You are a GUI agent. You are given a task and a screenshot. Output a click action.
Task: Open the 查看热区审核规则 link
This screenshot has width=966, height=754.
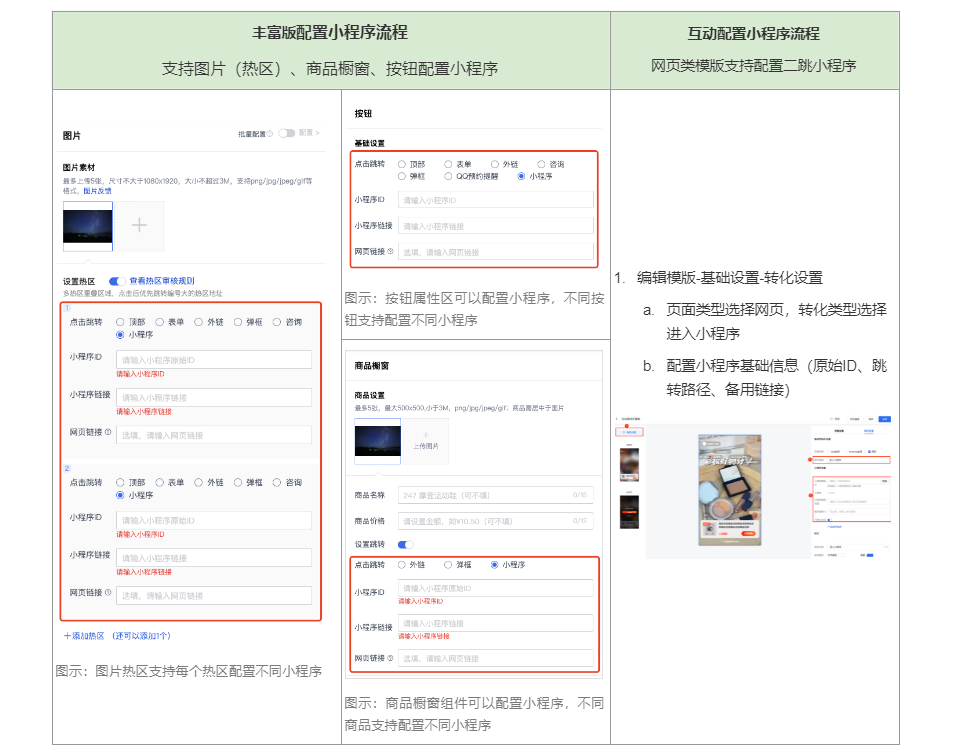coord(162,282)
